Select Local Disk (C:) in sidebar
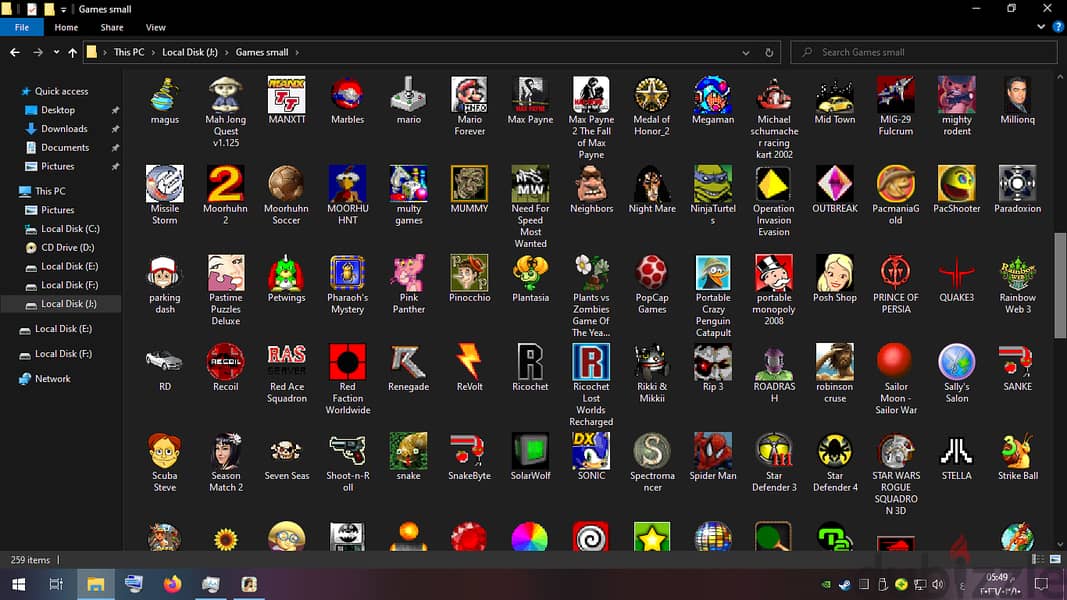1067x600 pixels. point(70,229)
